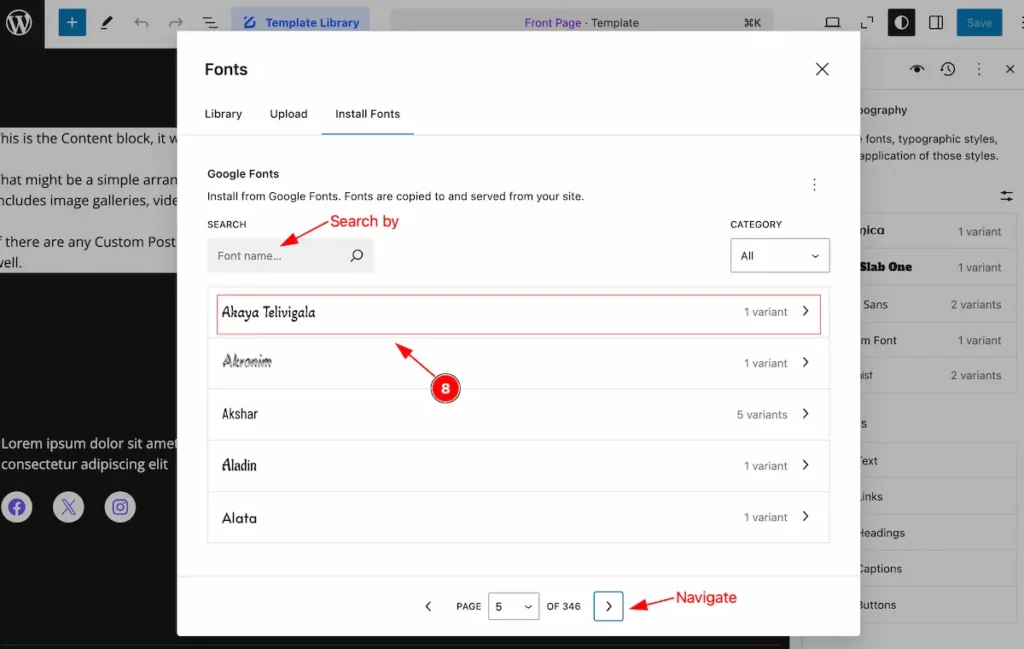Close the Fonts dialog

tap(822, 69)
